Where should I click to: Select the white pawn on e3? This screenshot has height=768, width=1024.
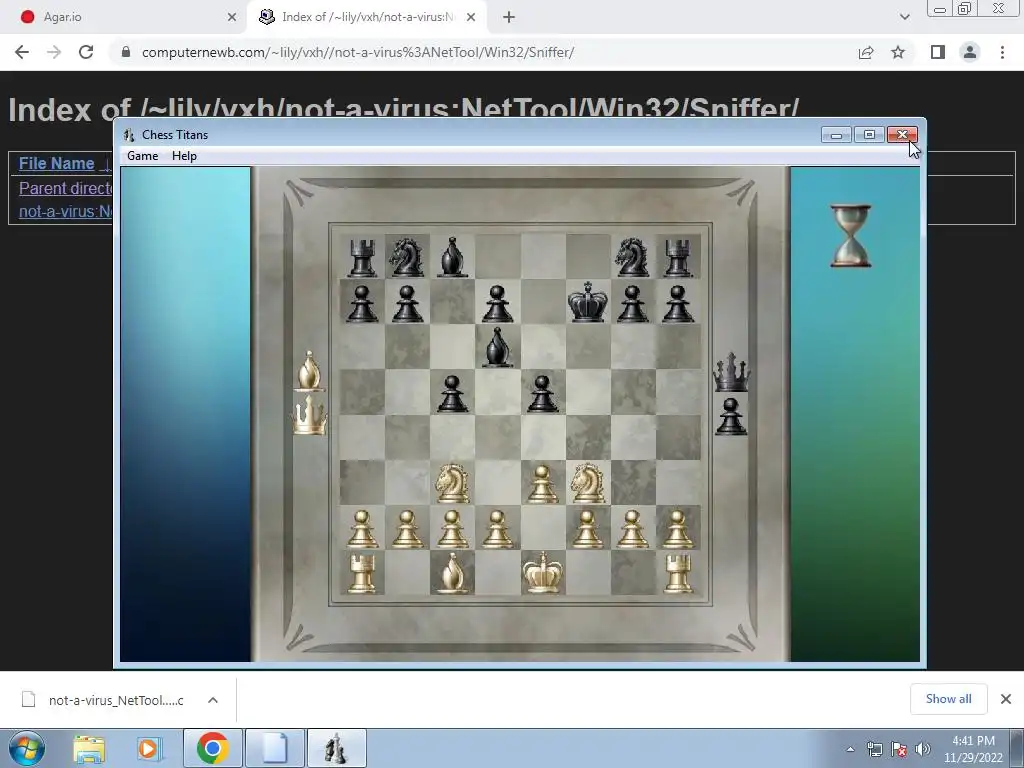(x=542, y=484)
